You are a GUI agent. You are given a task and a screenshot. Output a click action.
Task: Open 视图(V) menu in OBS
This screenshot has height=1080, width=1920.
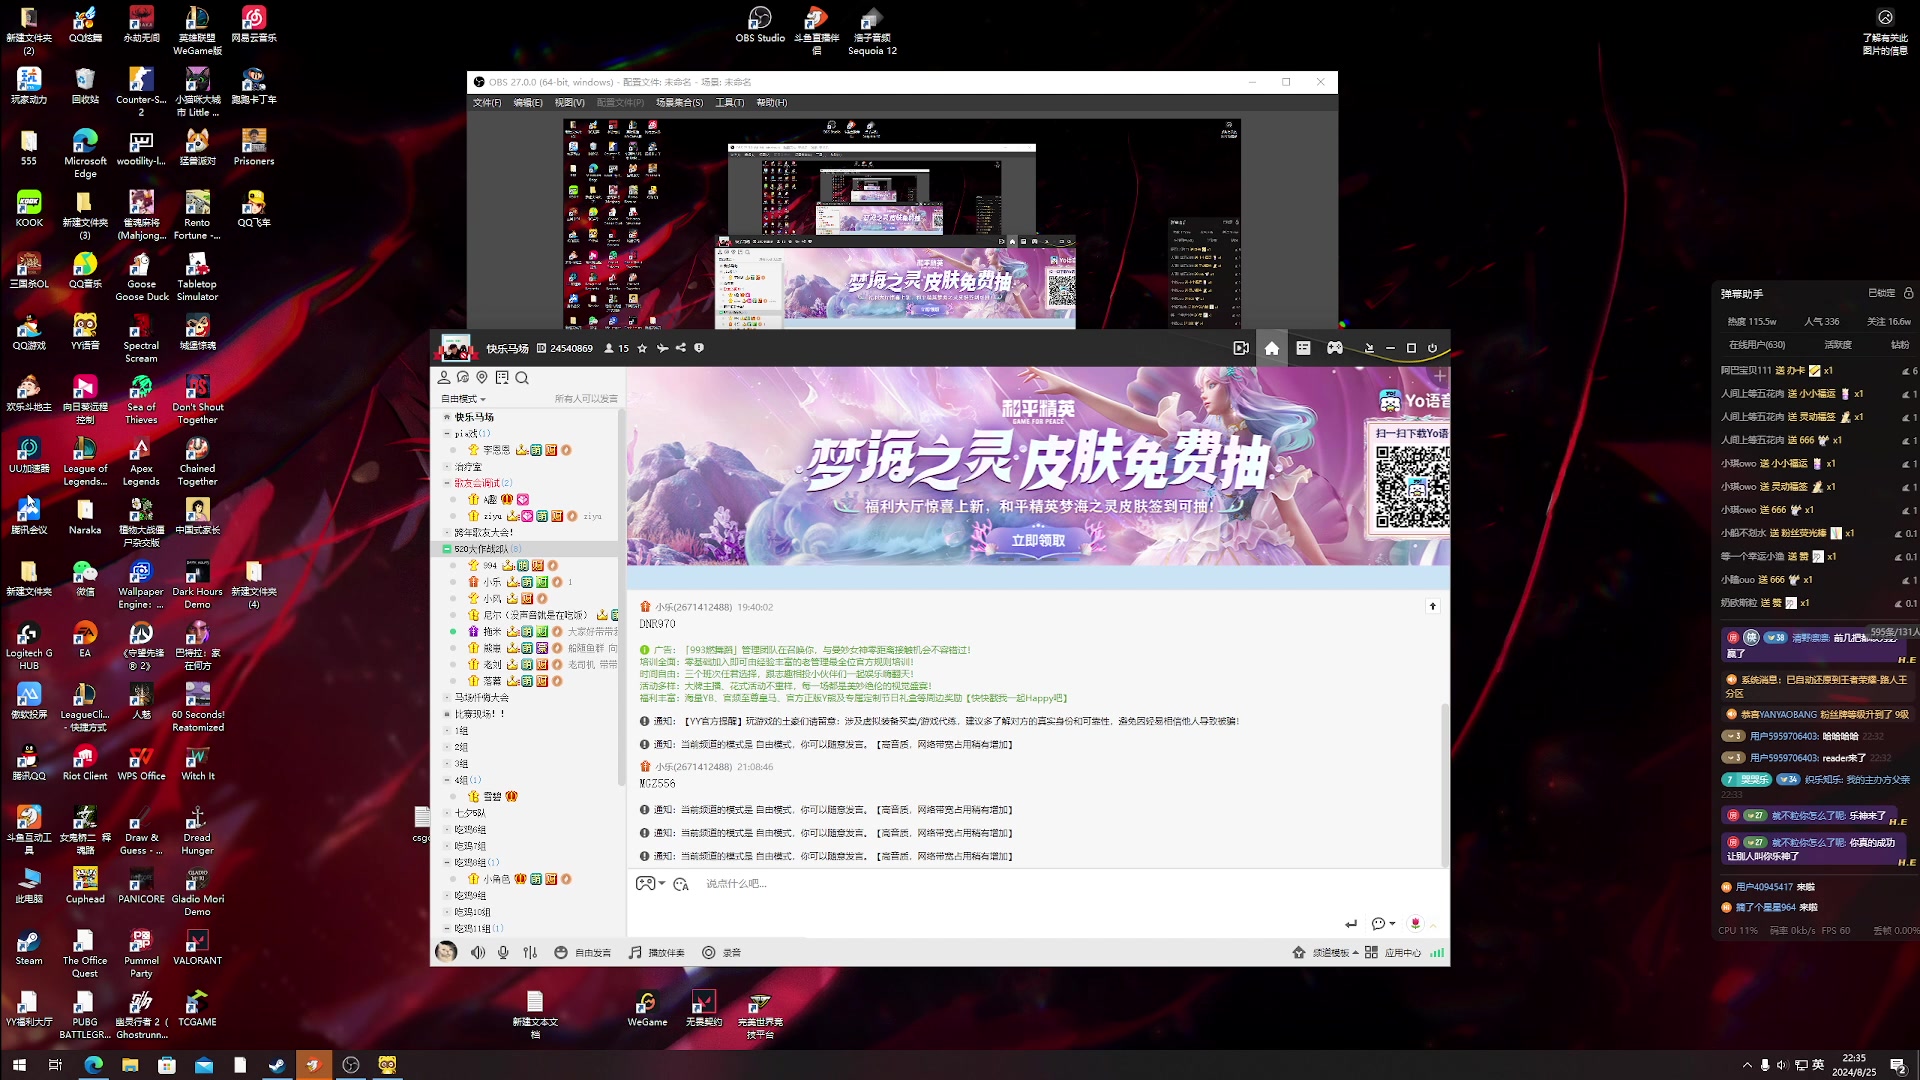pos(569,102)
